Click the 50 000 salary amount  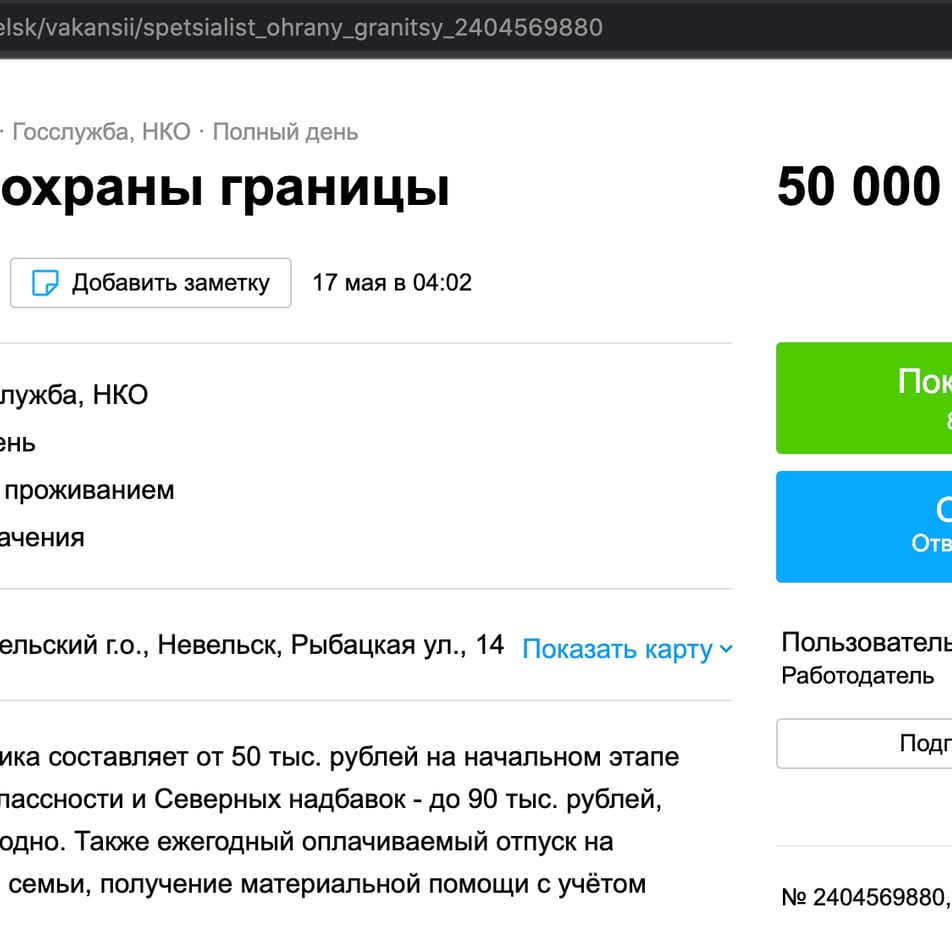859,186
